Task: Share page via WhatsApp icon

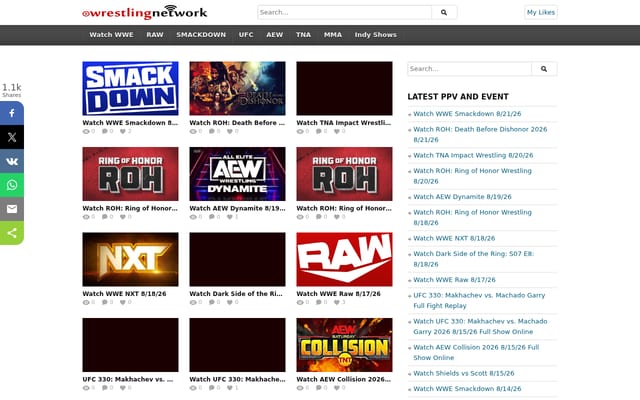Action: 12,185
